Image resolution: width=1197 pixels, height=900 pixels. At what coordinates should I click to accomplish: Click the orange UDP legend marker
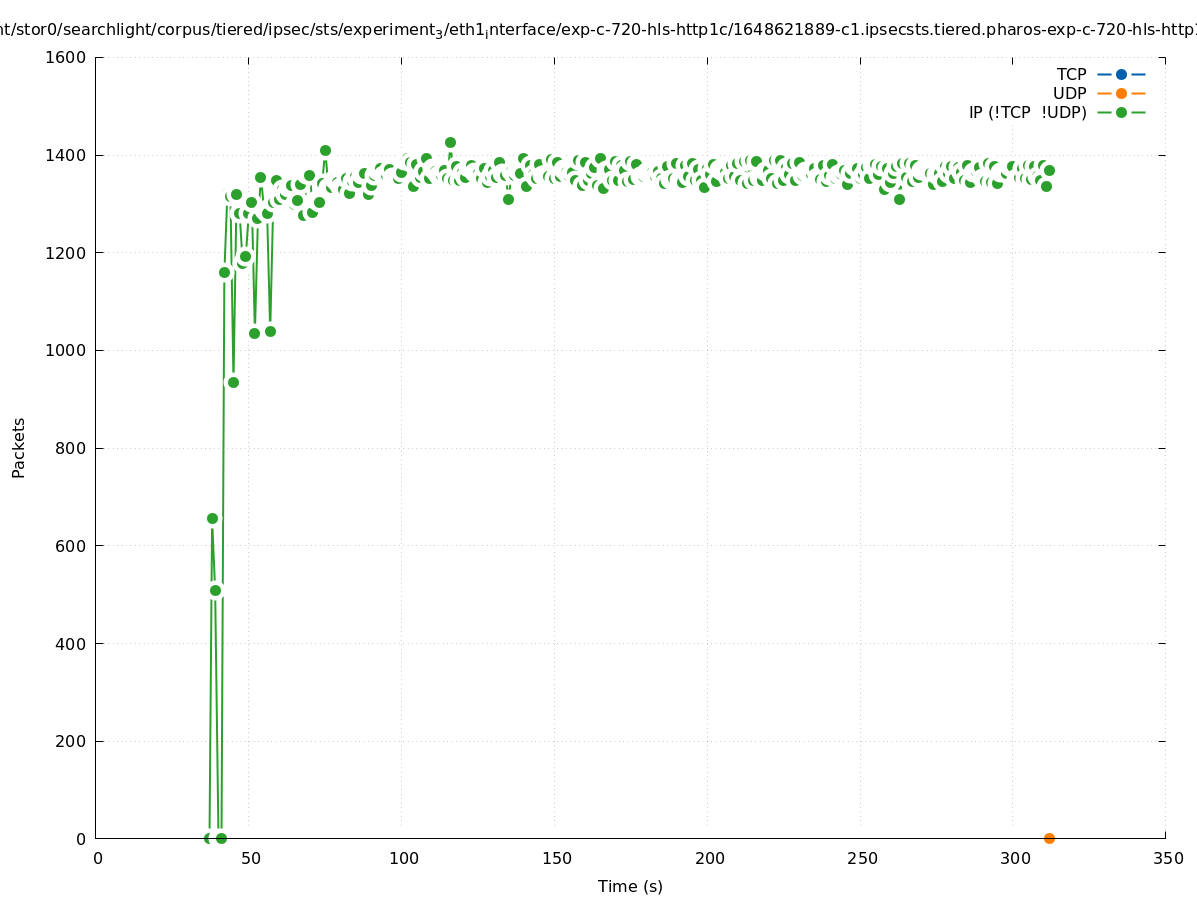pos(1121,93)
